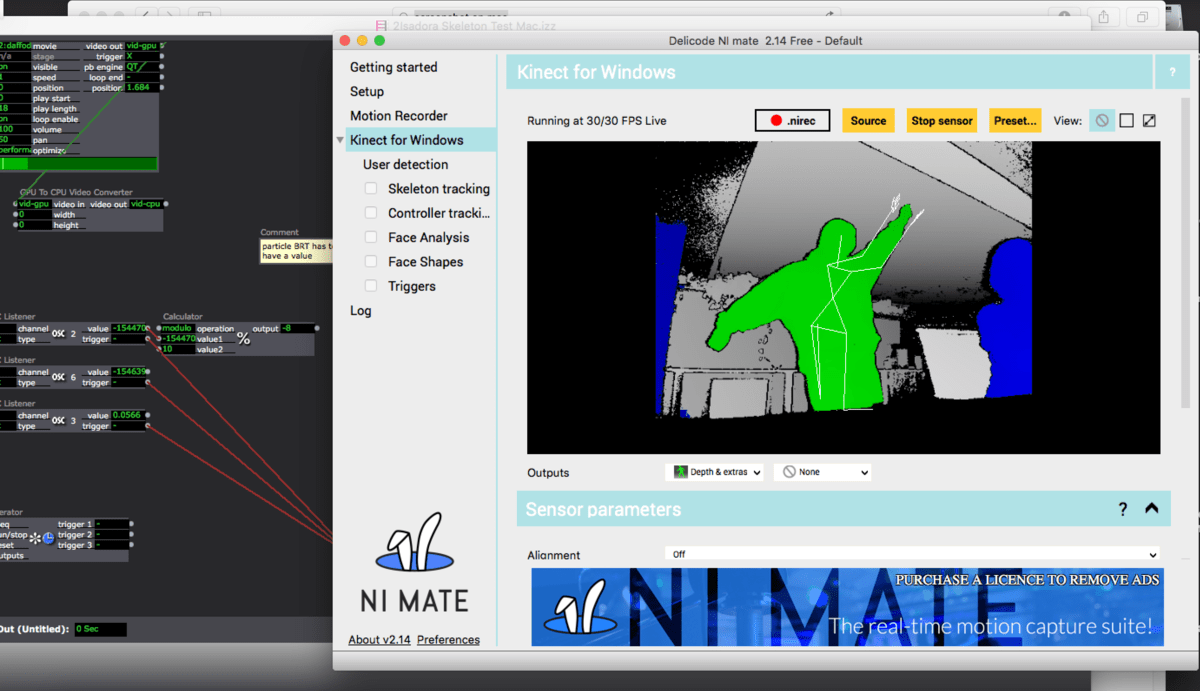Click the Source button
Image resolution: width=1200 pixels, height=691 pixels.
pyautogui.click(x=868, y=121)
